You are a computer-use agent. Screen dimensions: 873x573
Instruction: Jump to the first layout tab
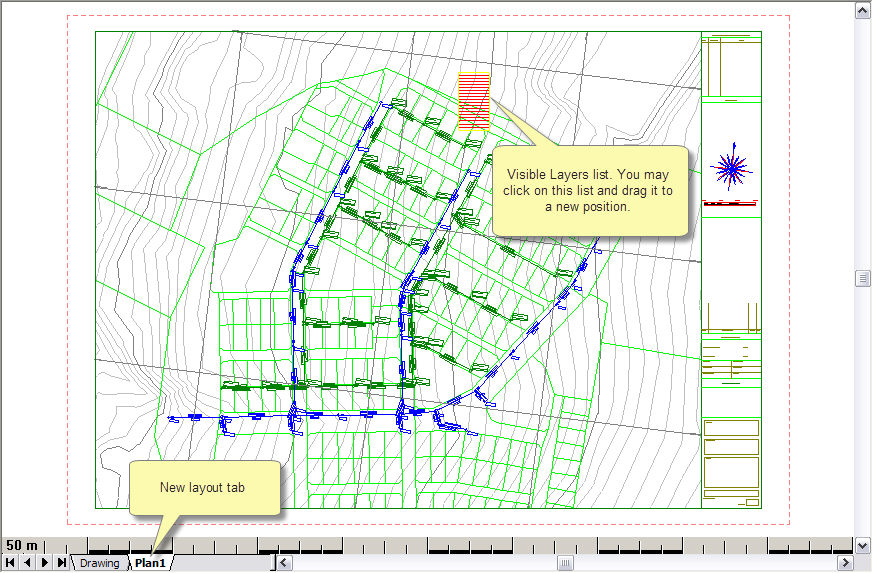pyautogui.click(x=10, y=563)
